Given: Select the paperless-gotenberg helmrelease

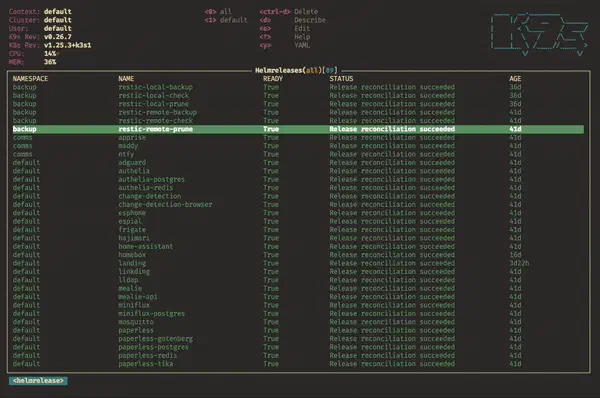Looking at the screenshot, I should (298, 339).
